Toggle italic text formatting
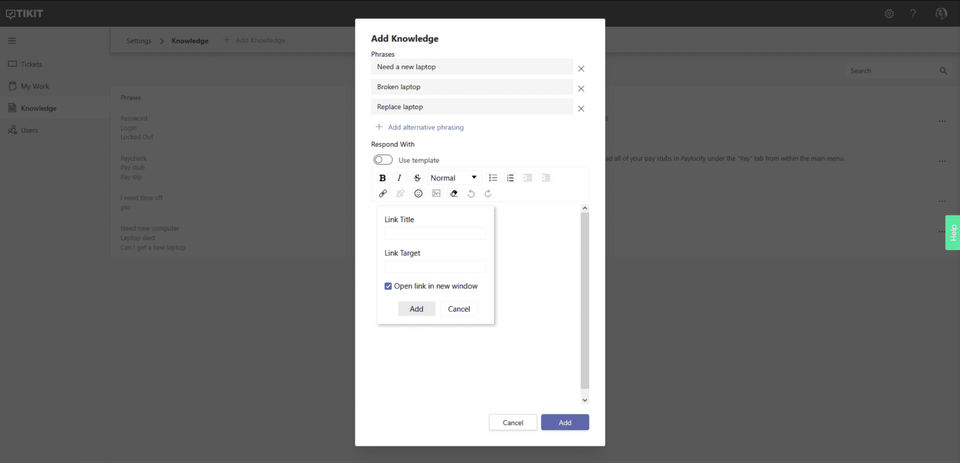 click(399, 178)
